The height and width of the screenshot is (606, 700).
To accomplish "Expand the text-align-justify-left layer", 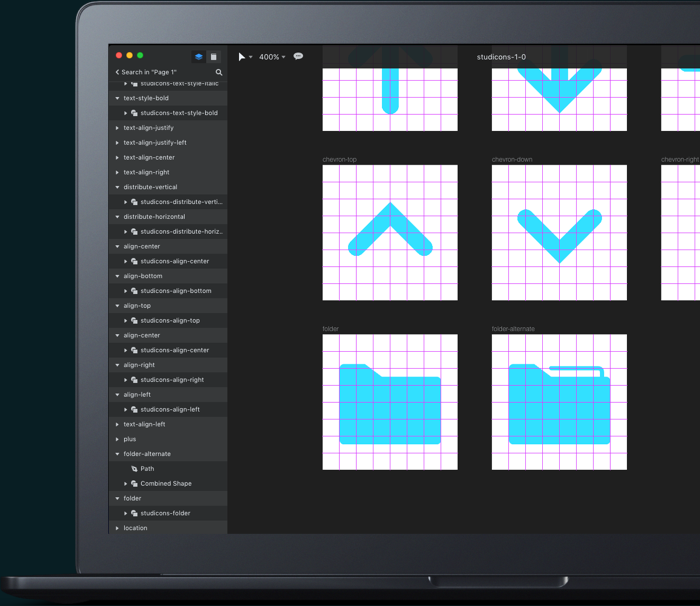I will (x=117, y=142).
